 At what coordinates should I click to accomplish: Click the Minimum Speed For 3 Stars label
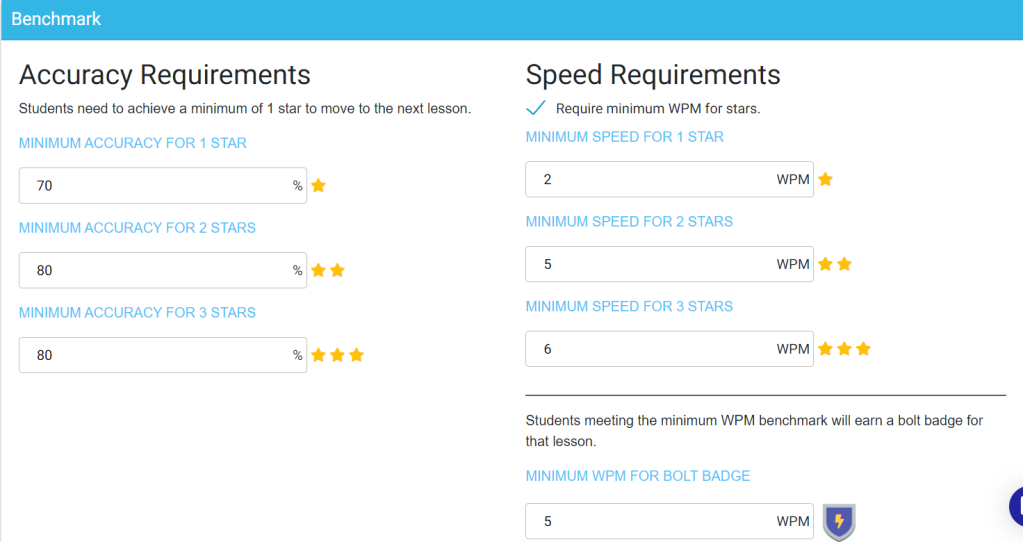point(629,306)
